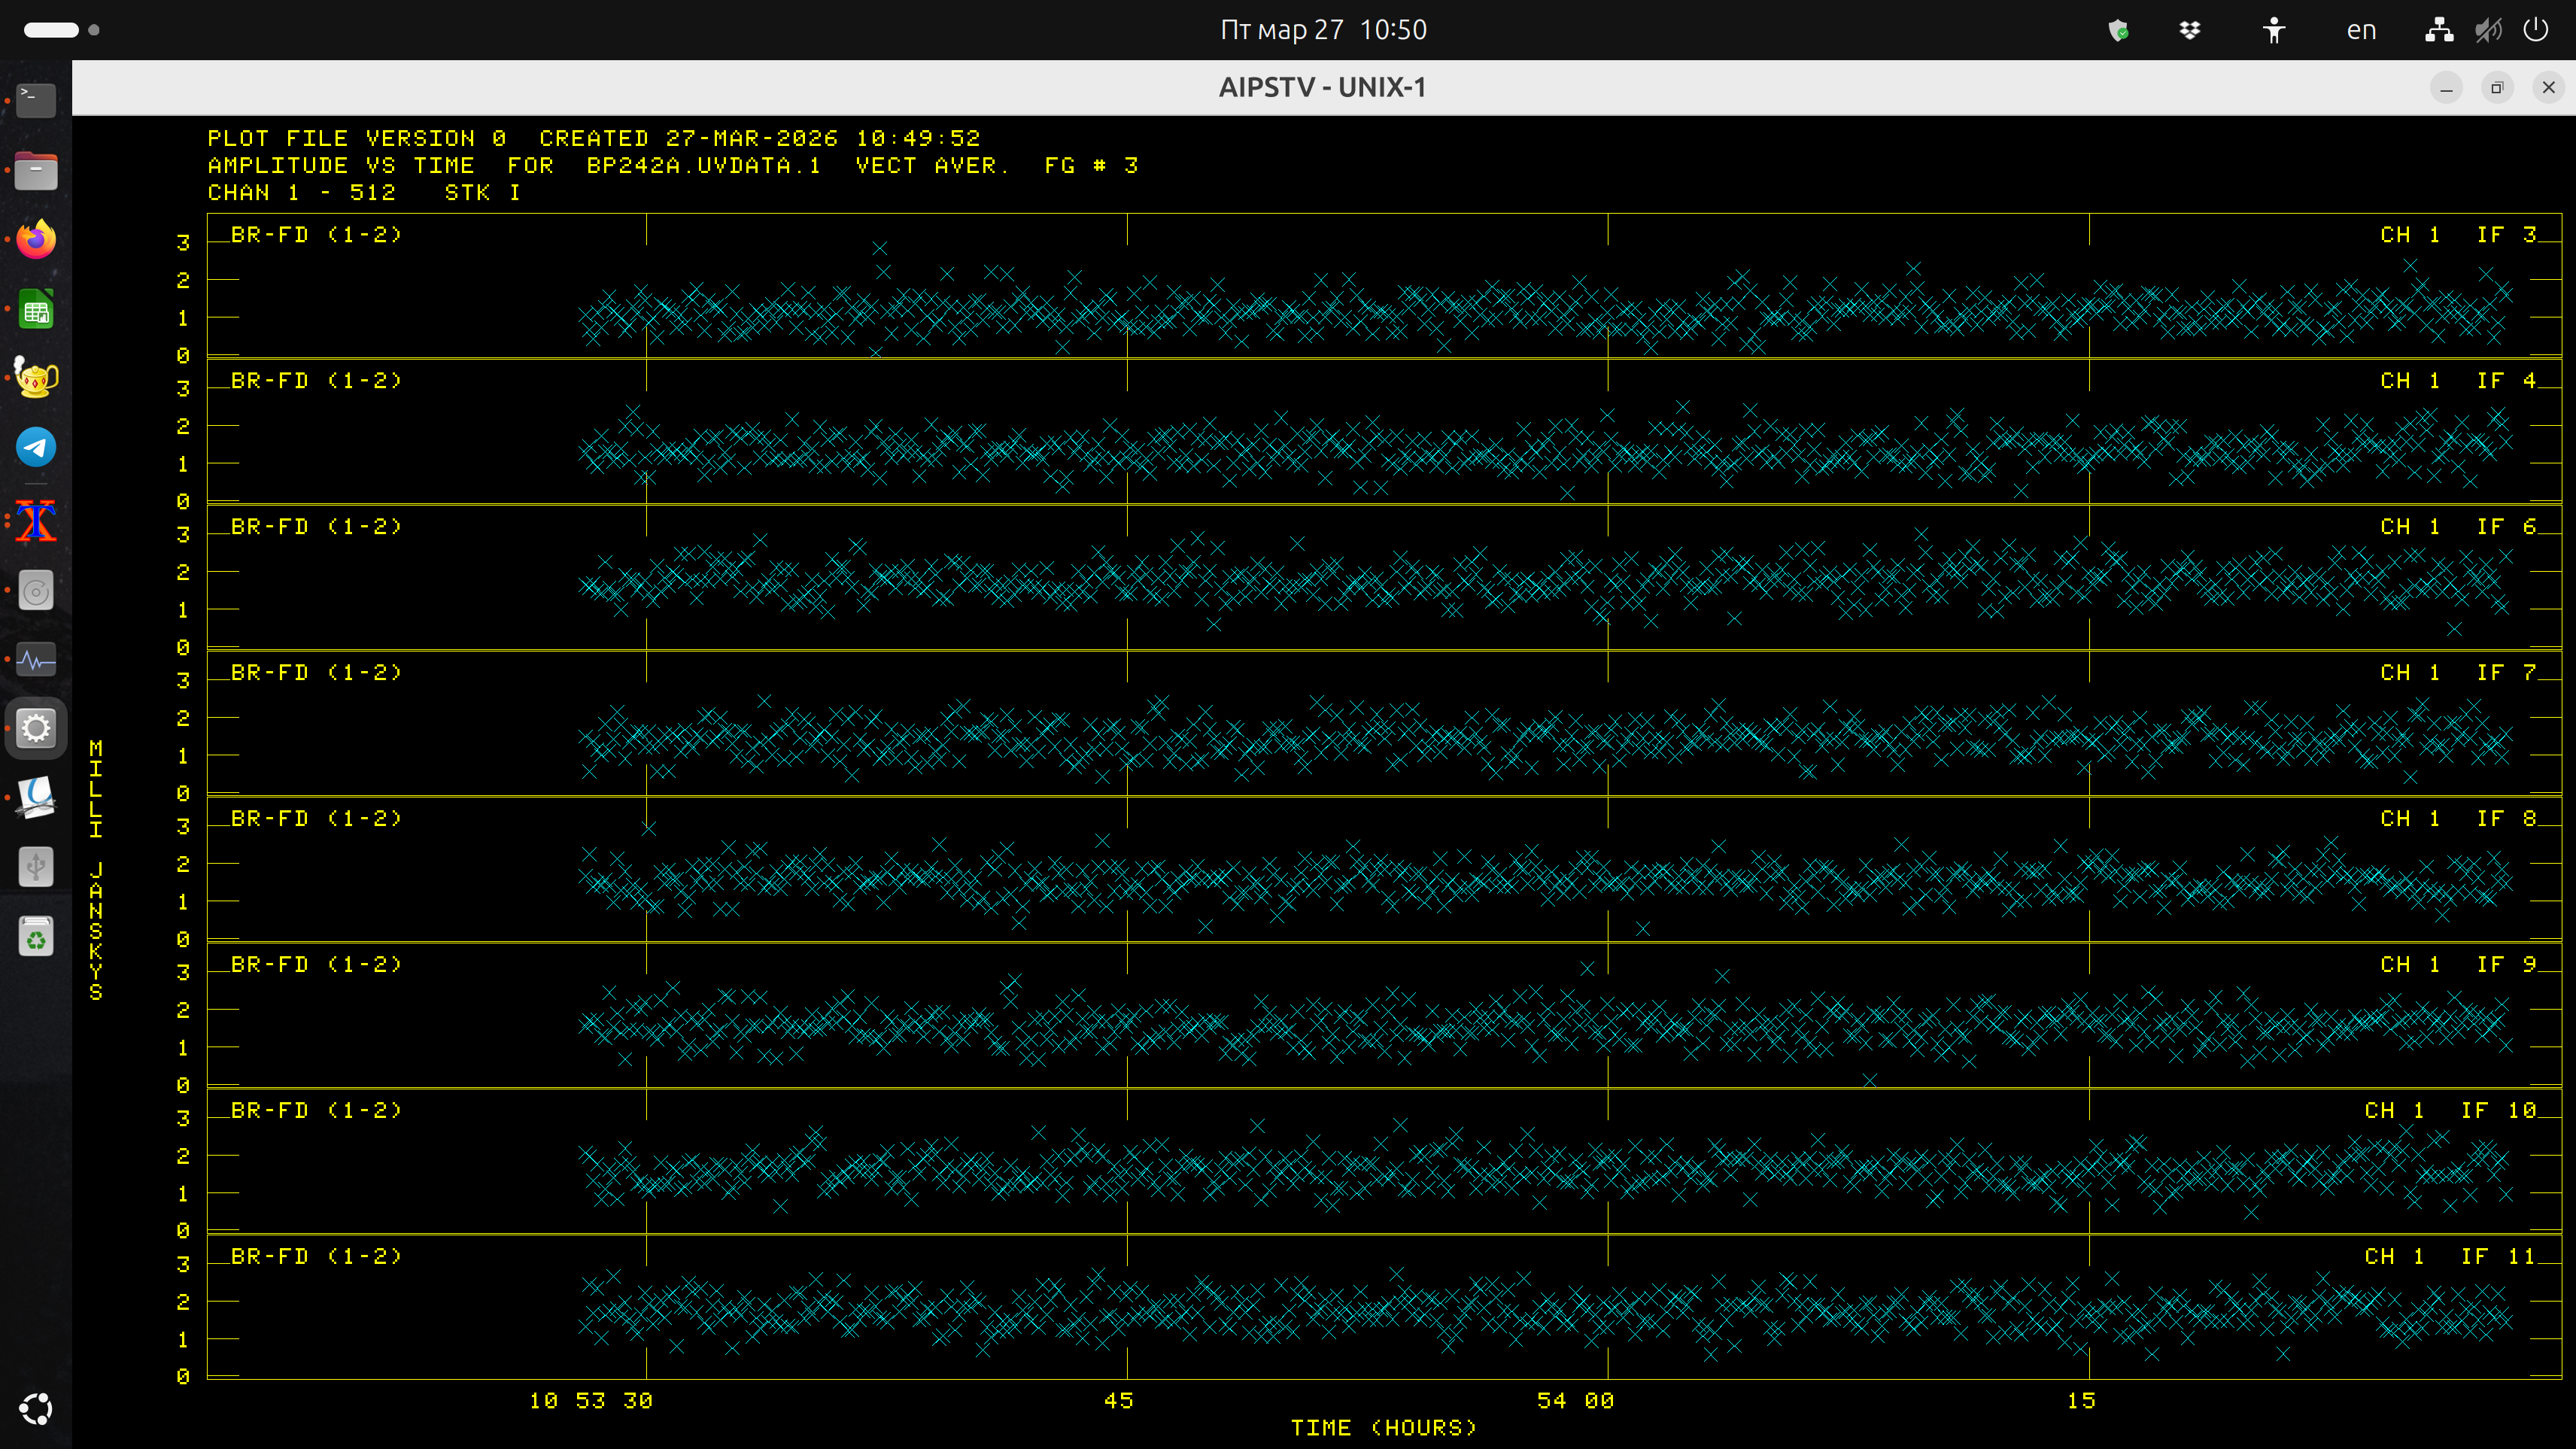The image size is (2576, 1449).
Task: Open the clock calendar menu
Action: (x=1323, y=30)
